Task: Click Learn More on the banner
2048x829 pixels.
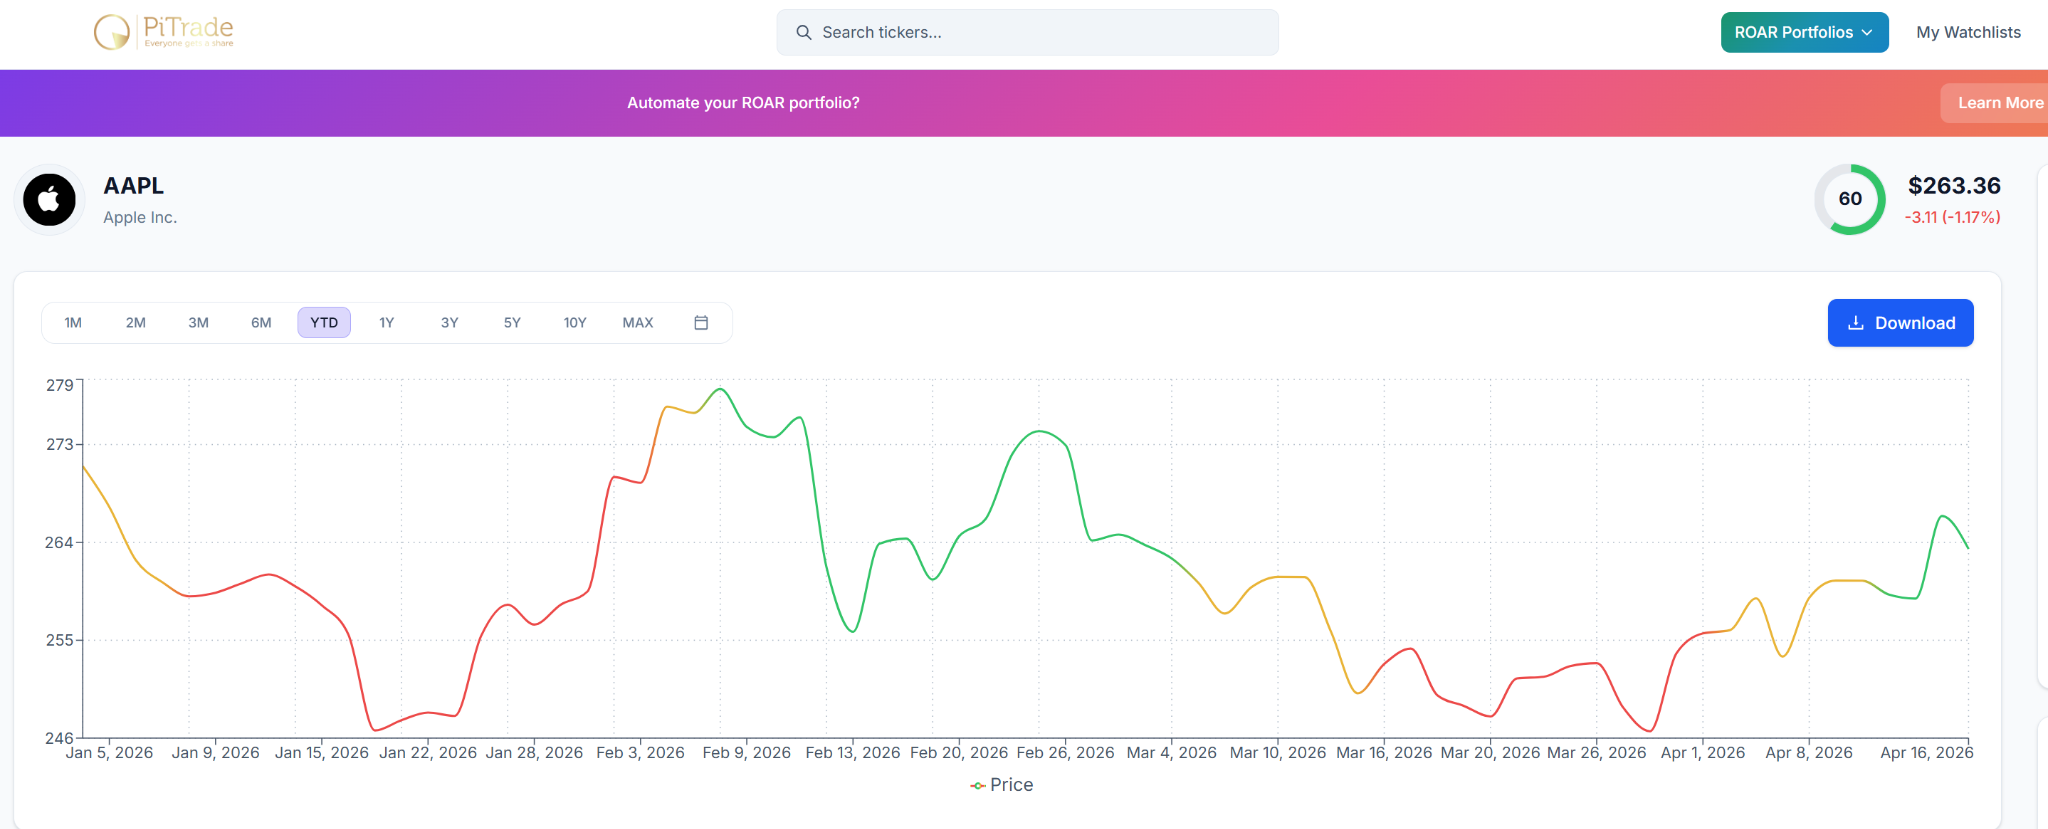Action: pos(1998,103)
